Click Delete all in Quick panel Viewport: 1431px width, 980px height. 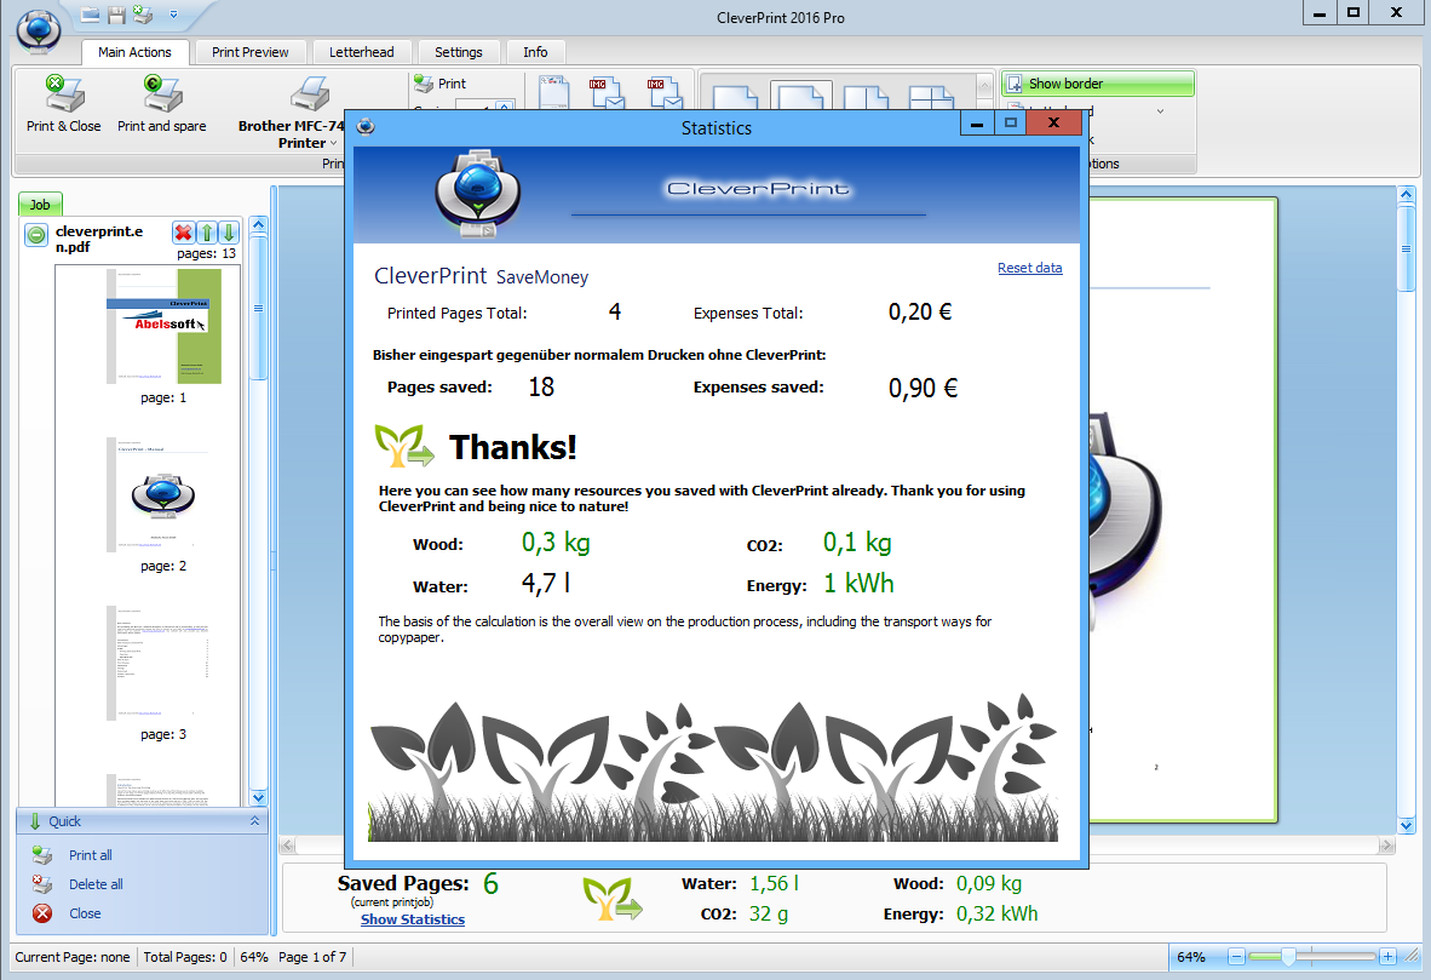(x=96, y=884)
